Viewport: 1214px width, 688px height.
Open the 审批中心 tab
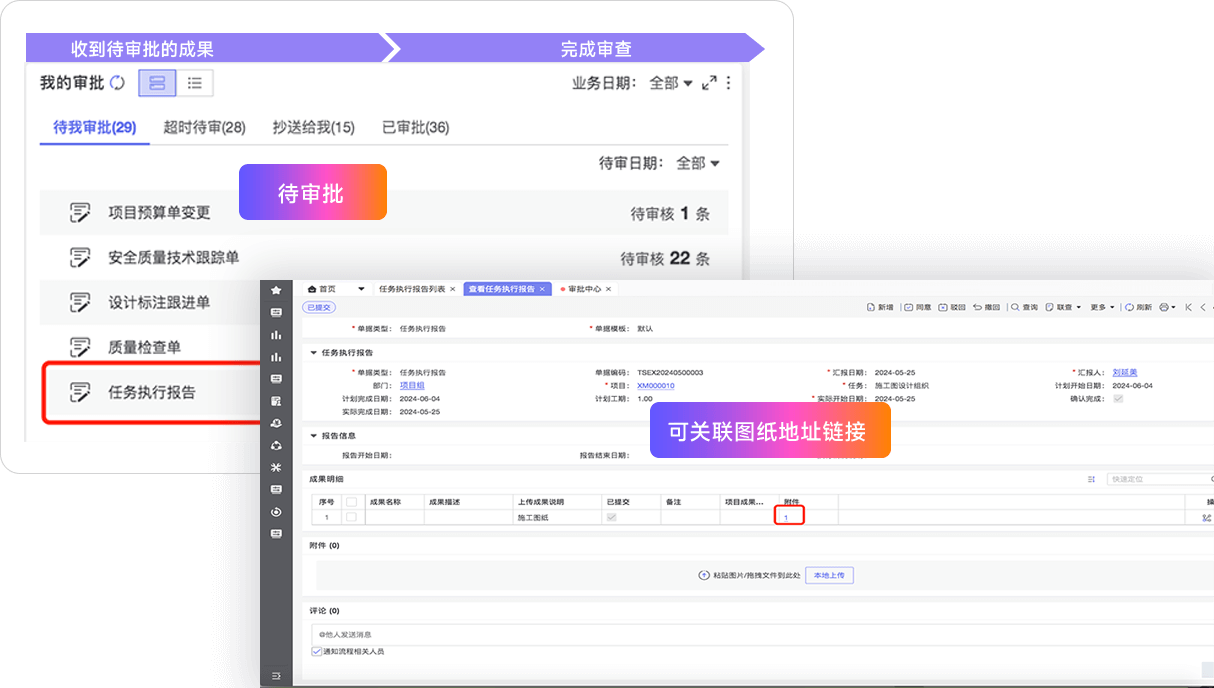coord(585,289)
